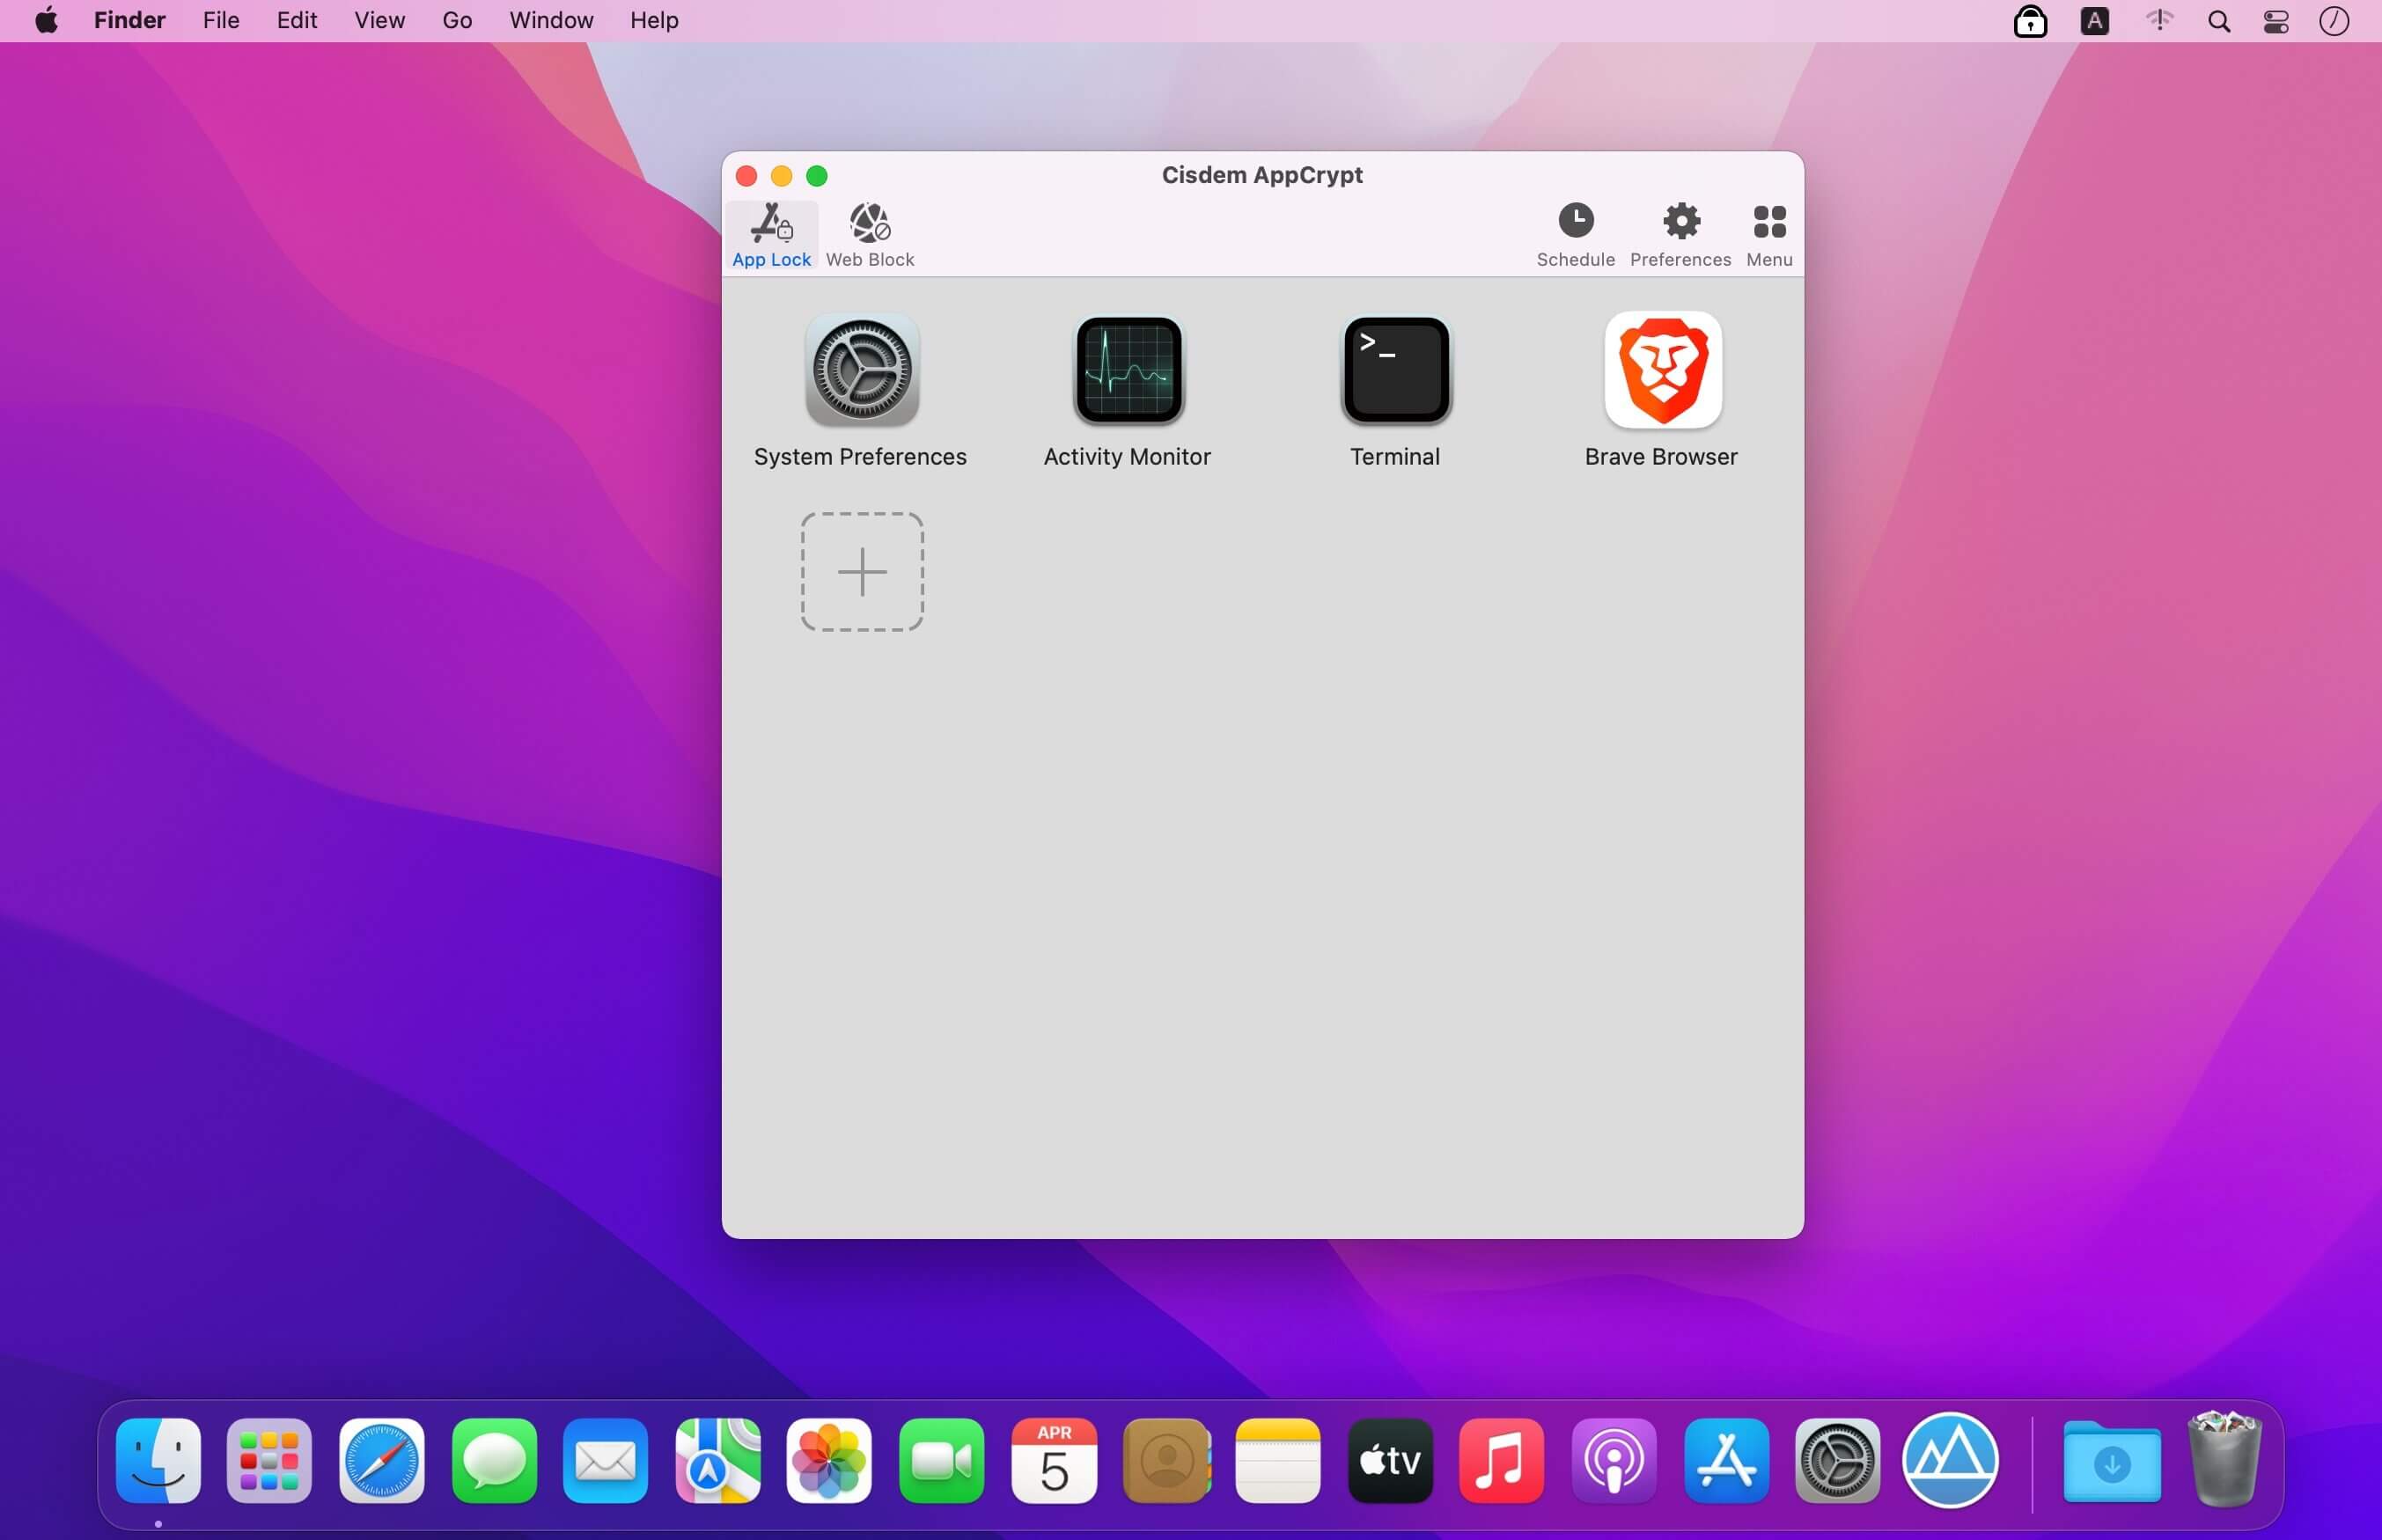This screenshot has height=1540, width=2382.
Task: Open the Finder menu
Action: click(129, 20)
